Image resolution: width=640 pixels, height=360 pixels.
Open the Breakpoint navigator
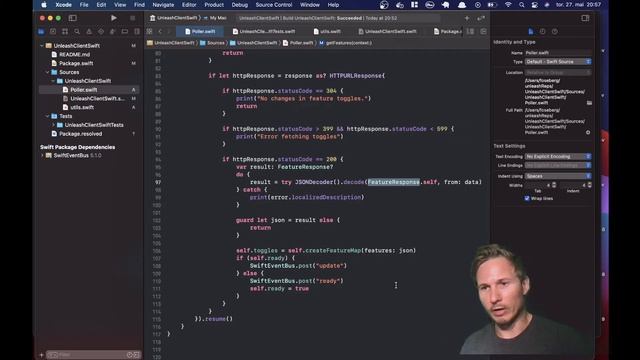pyautogui.click(x=124, y=31)
